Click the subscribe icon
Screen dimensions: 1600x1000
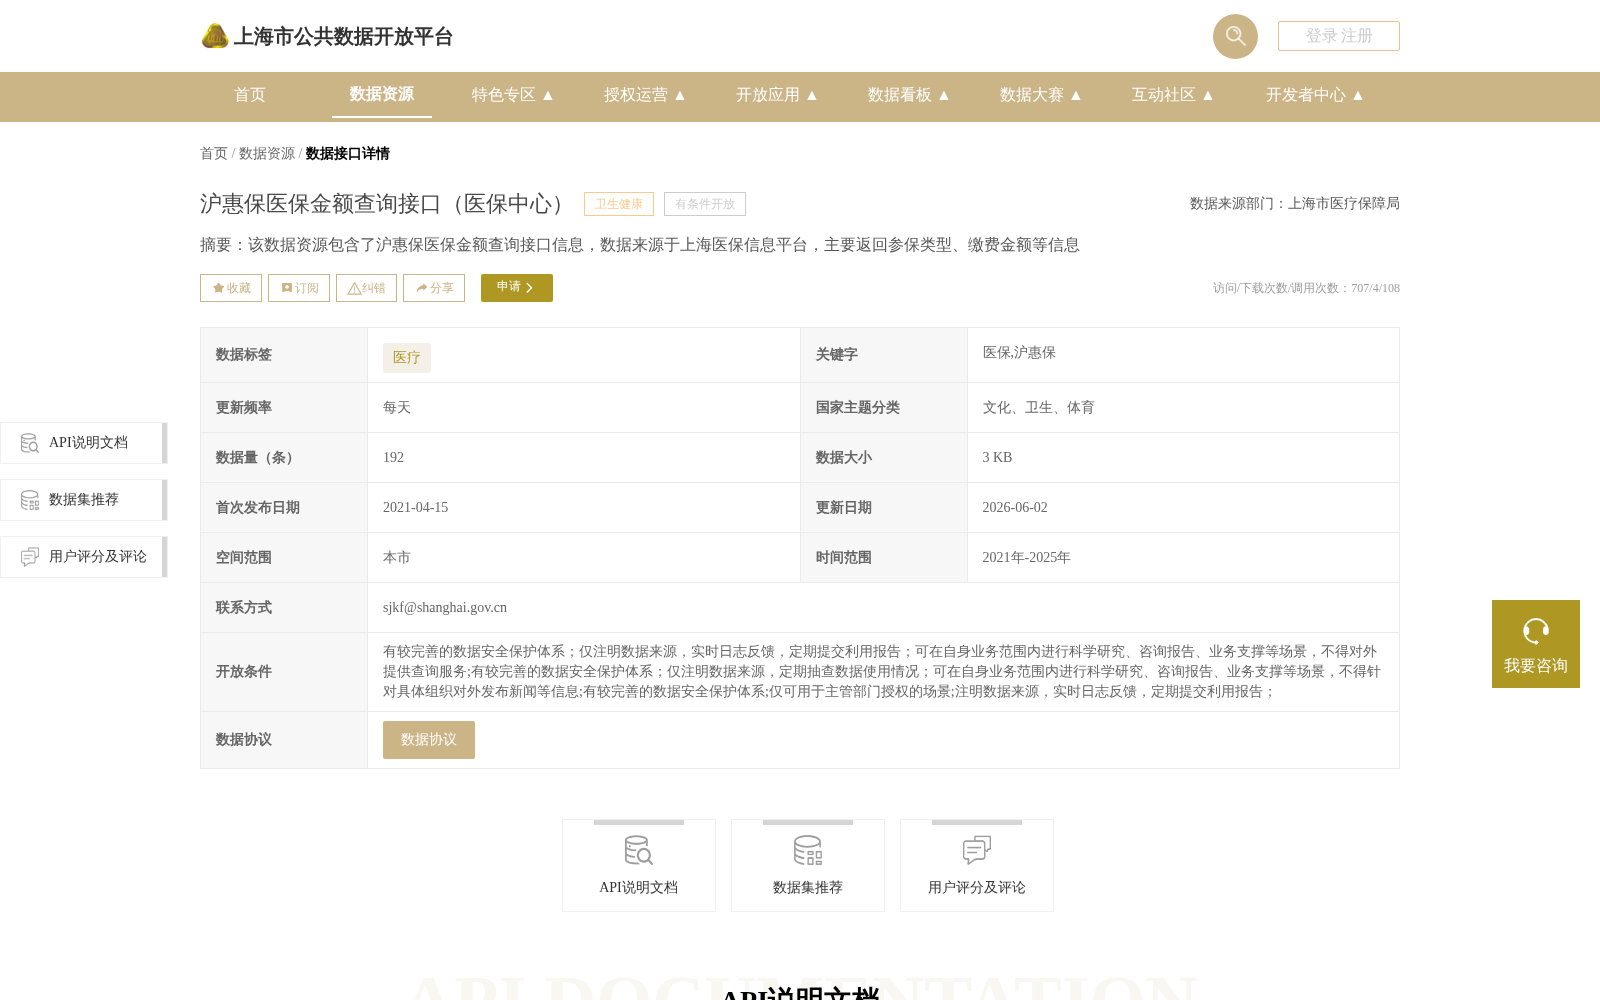point(287,288)
